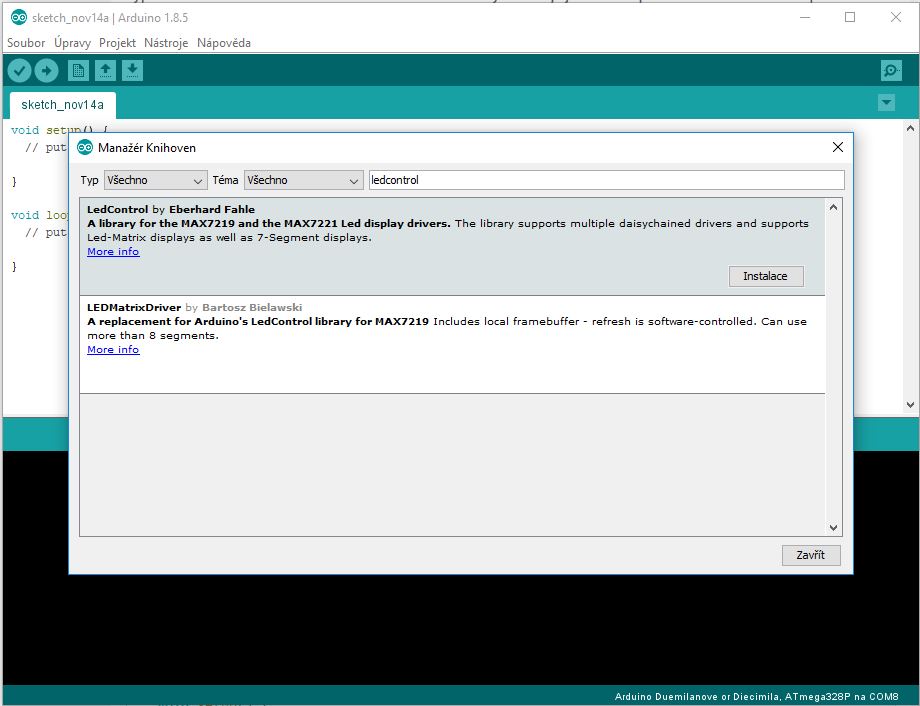The height and width of the screenshot is (706, 920).
Task: Click the library search field containing ledcontrol
Action: click(606, 180)
